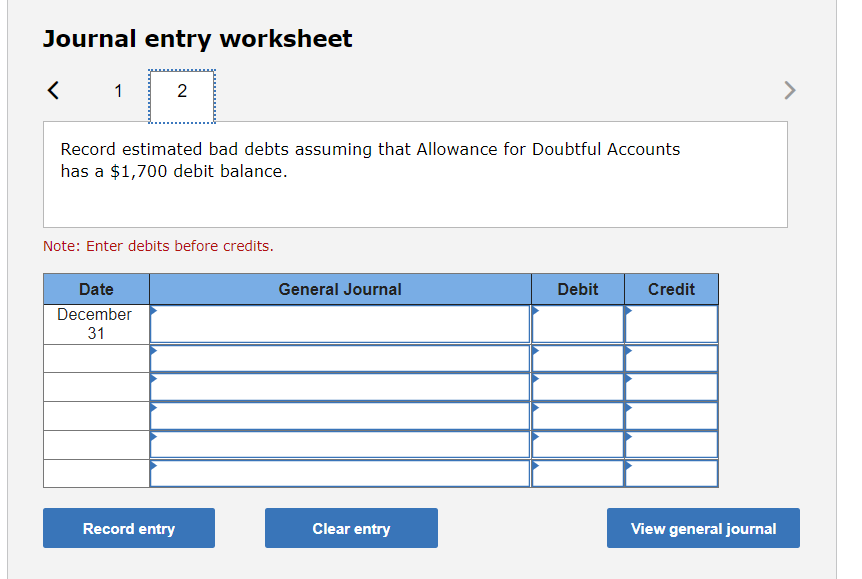Click the left navigation chevron arrow
The width and height of the screenshot is (862, 579).
click(52, 90)
